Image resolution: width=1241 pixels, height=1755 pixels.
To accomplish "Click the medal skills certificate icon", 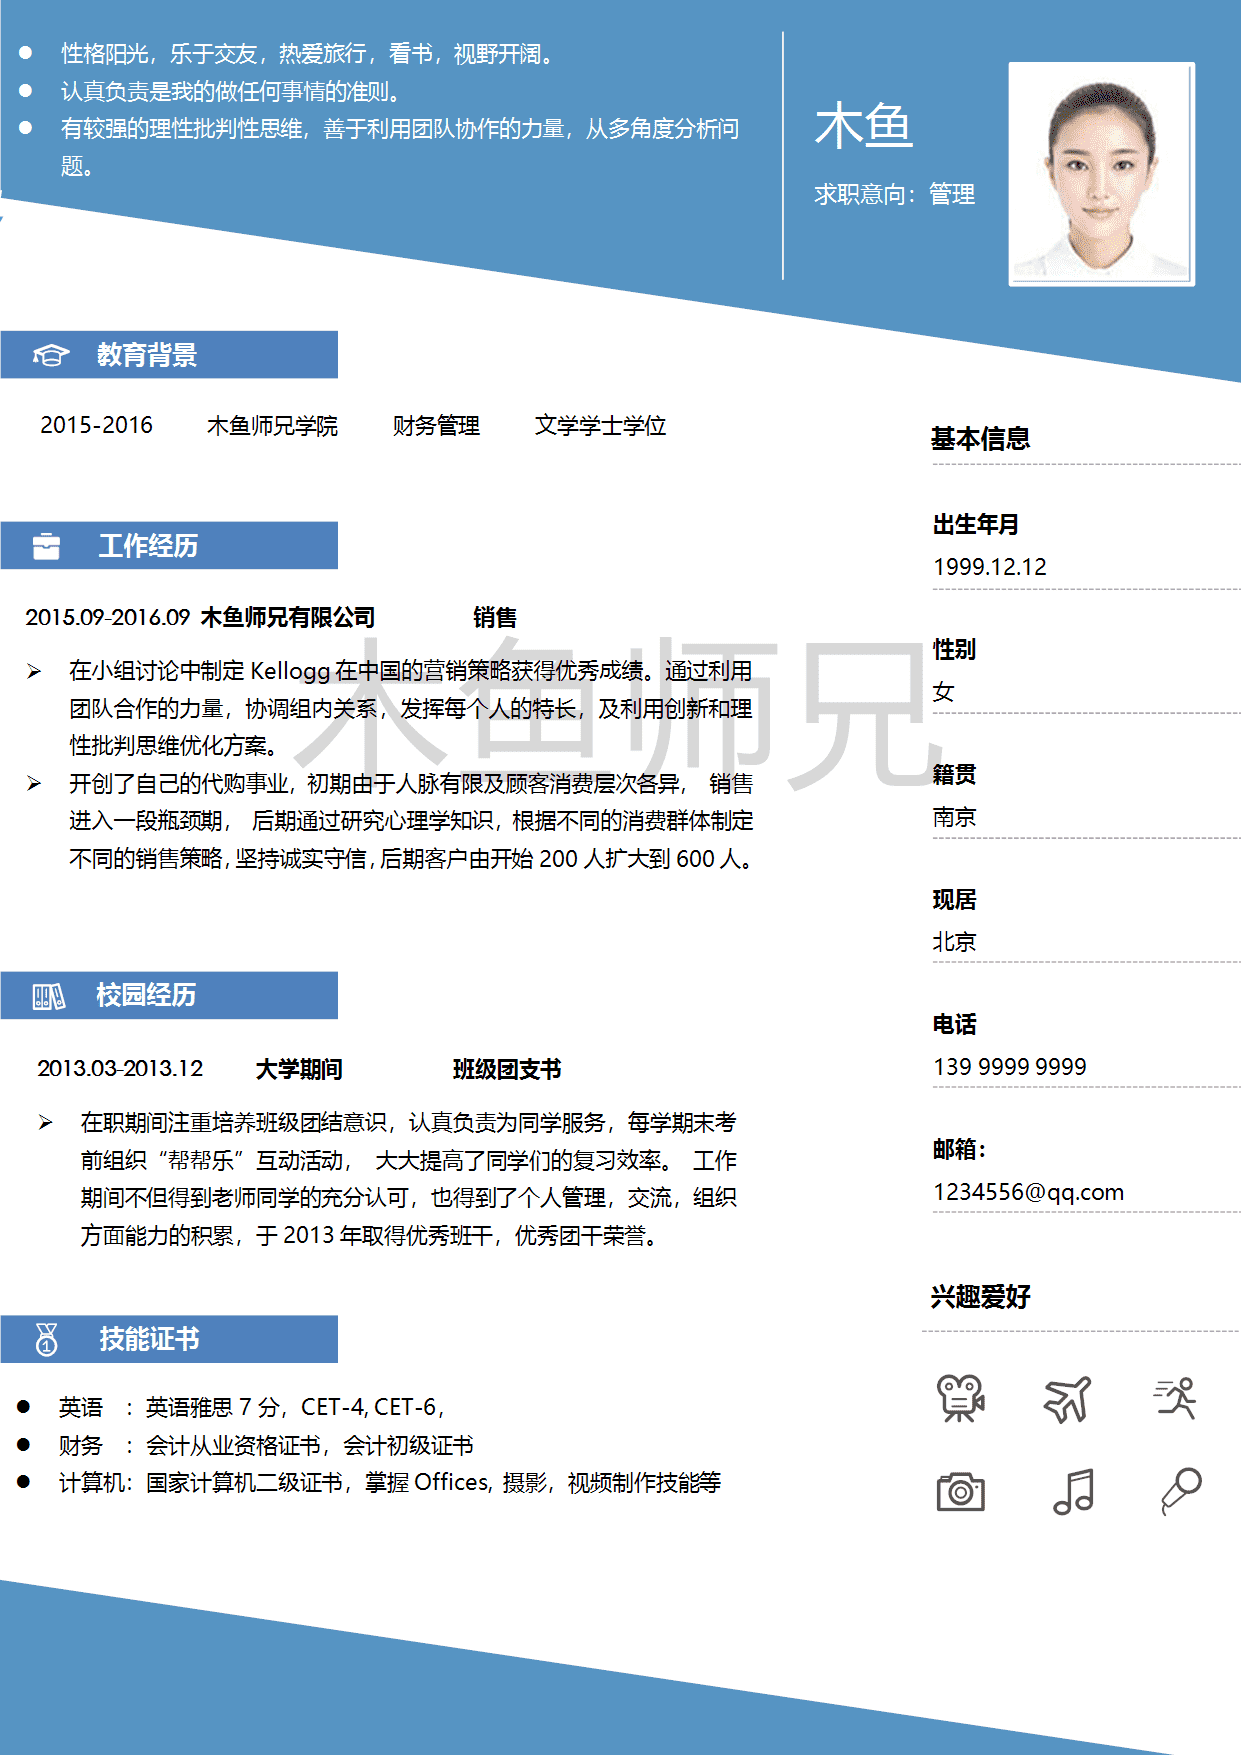I will coord(47,1339).
